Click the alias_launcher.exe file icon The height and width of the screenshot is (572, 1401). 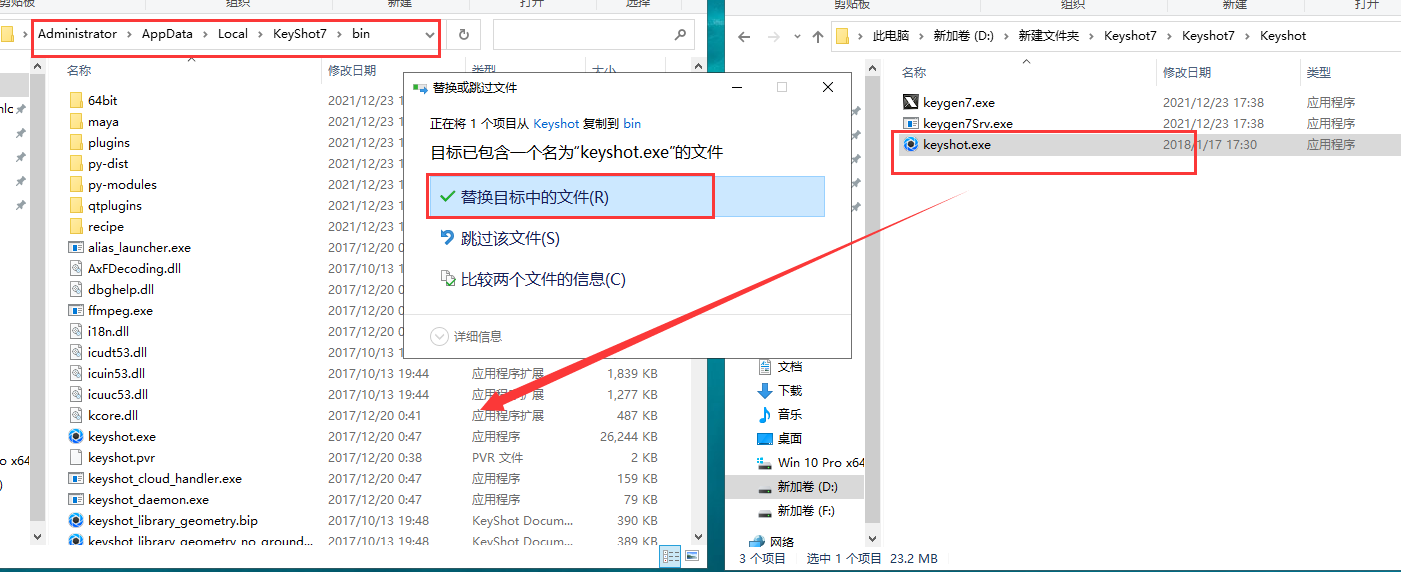(76, 247)
